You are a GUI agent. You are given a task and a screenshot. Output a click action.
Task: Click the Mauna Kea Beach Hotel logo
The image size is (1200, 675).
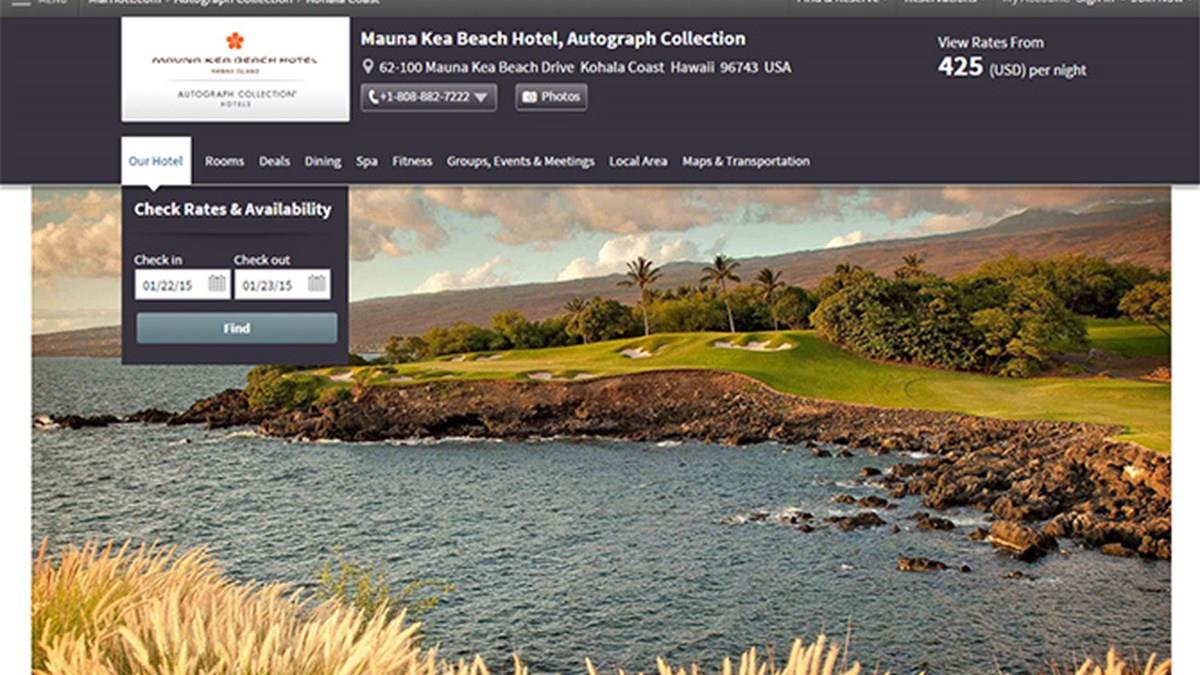[x=235, y=69]
